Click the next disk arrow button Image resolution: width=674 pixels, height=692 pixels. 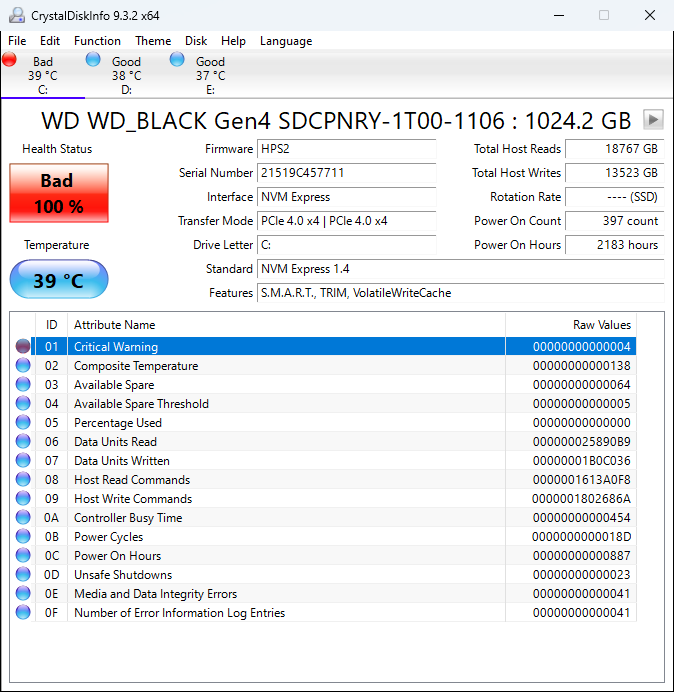tap(653, 119)
